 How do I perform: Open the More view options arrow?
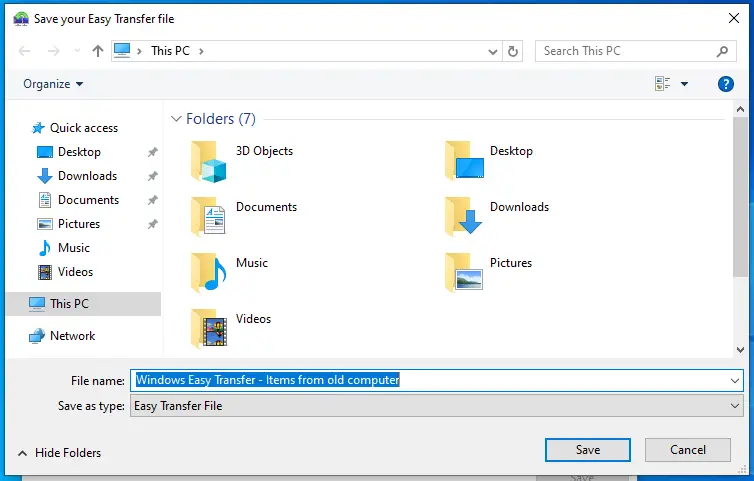click(x=684, y=84)
